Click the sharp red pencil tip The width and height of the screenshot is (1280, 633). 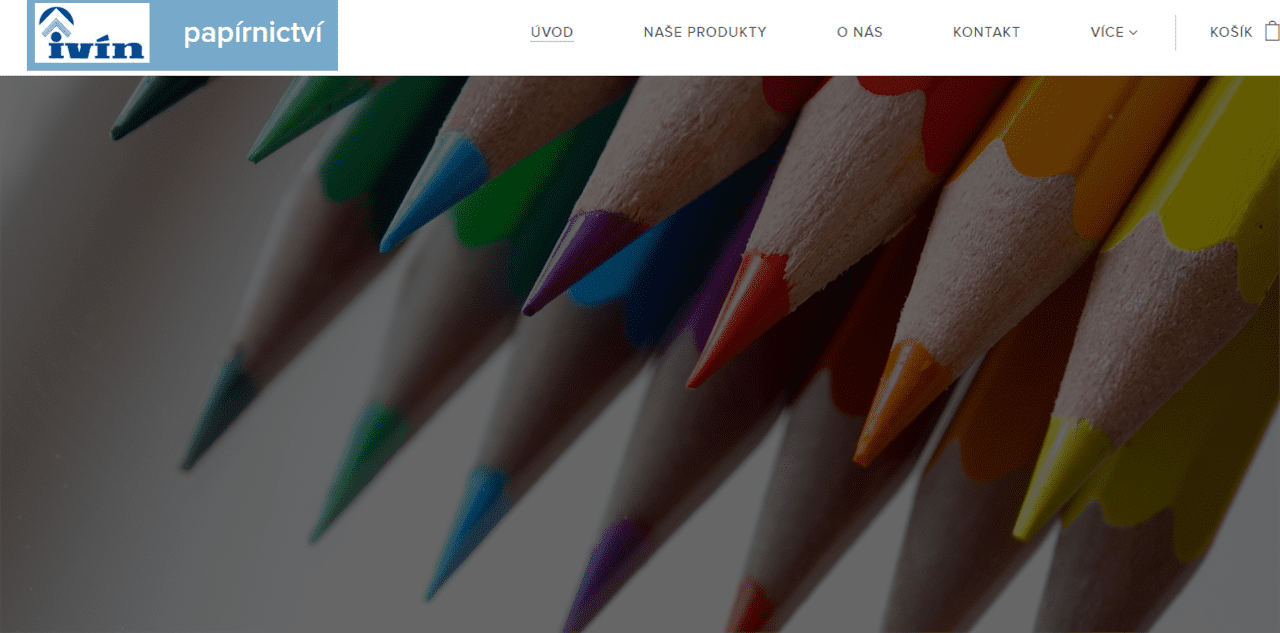(735, 320)
